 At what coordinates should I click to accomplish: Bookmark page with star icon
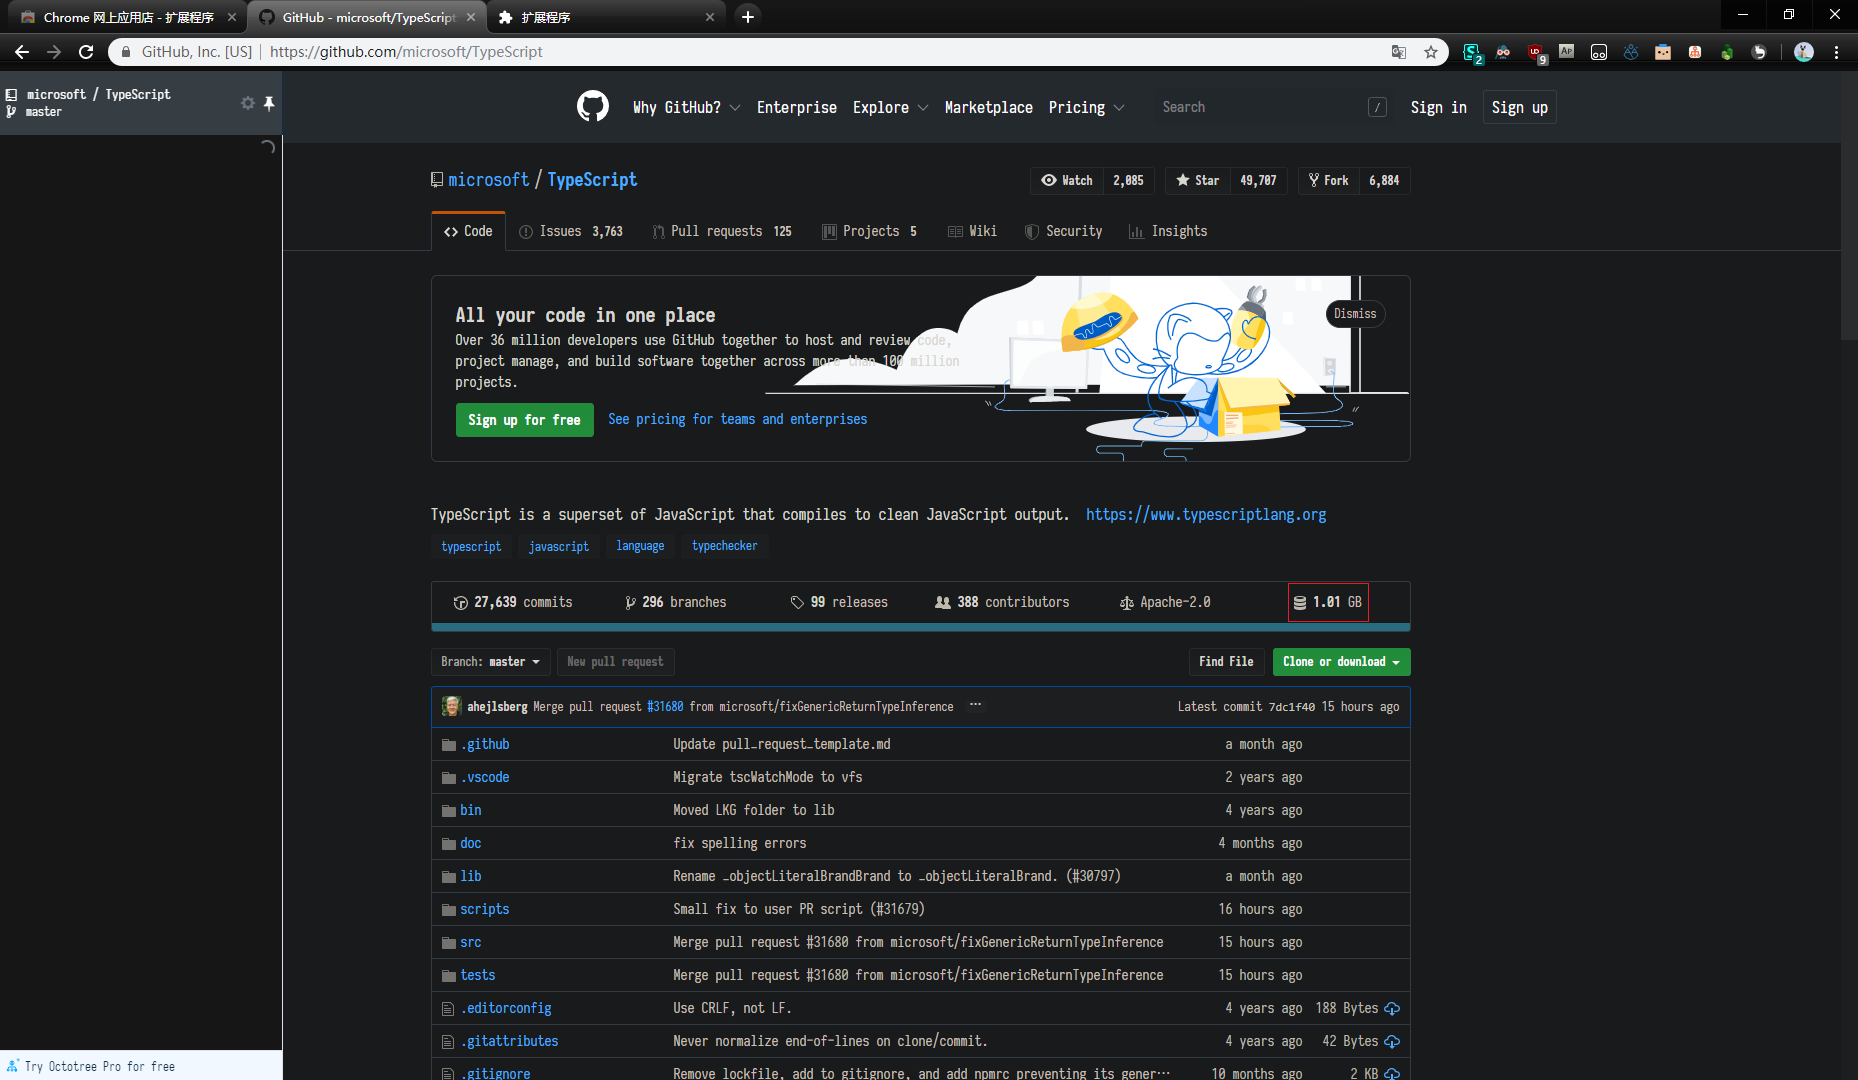1431,52
